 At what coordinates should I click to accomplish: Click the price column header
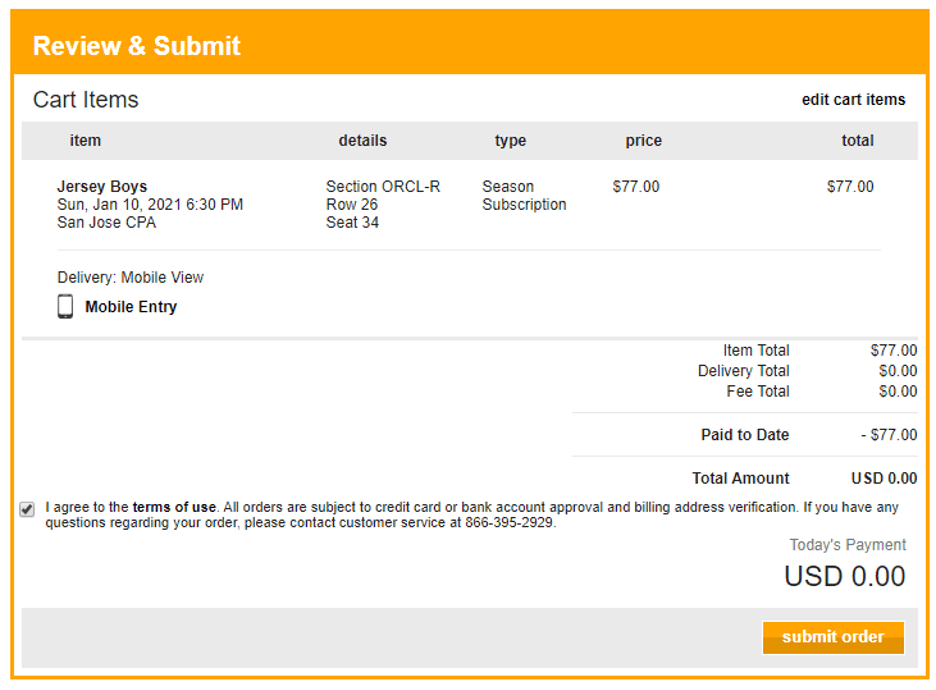point(644,141)
